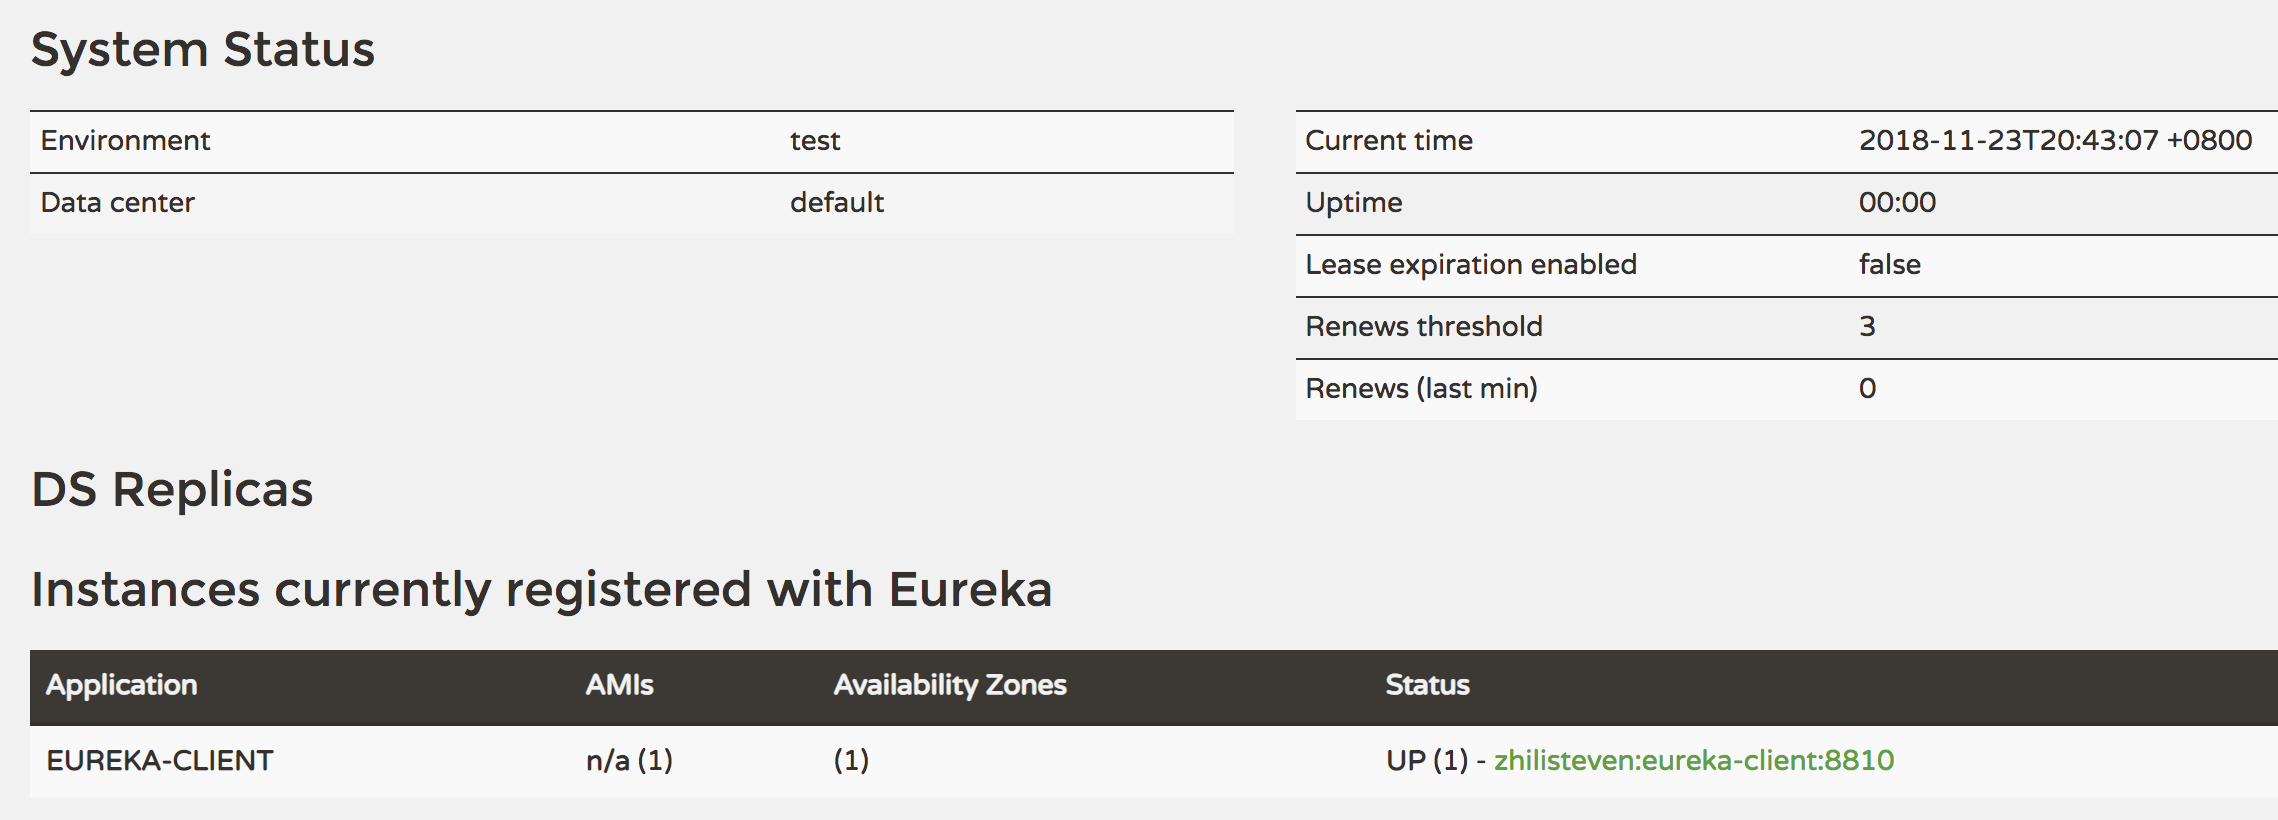Click the System Status heading

click(203, 50)
